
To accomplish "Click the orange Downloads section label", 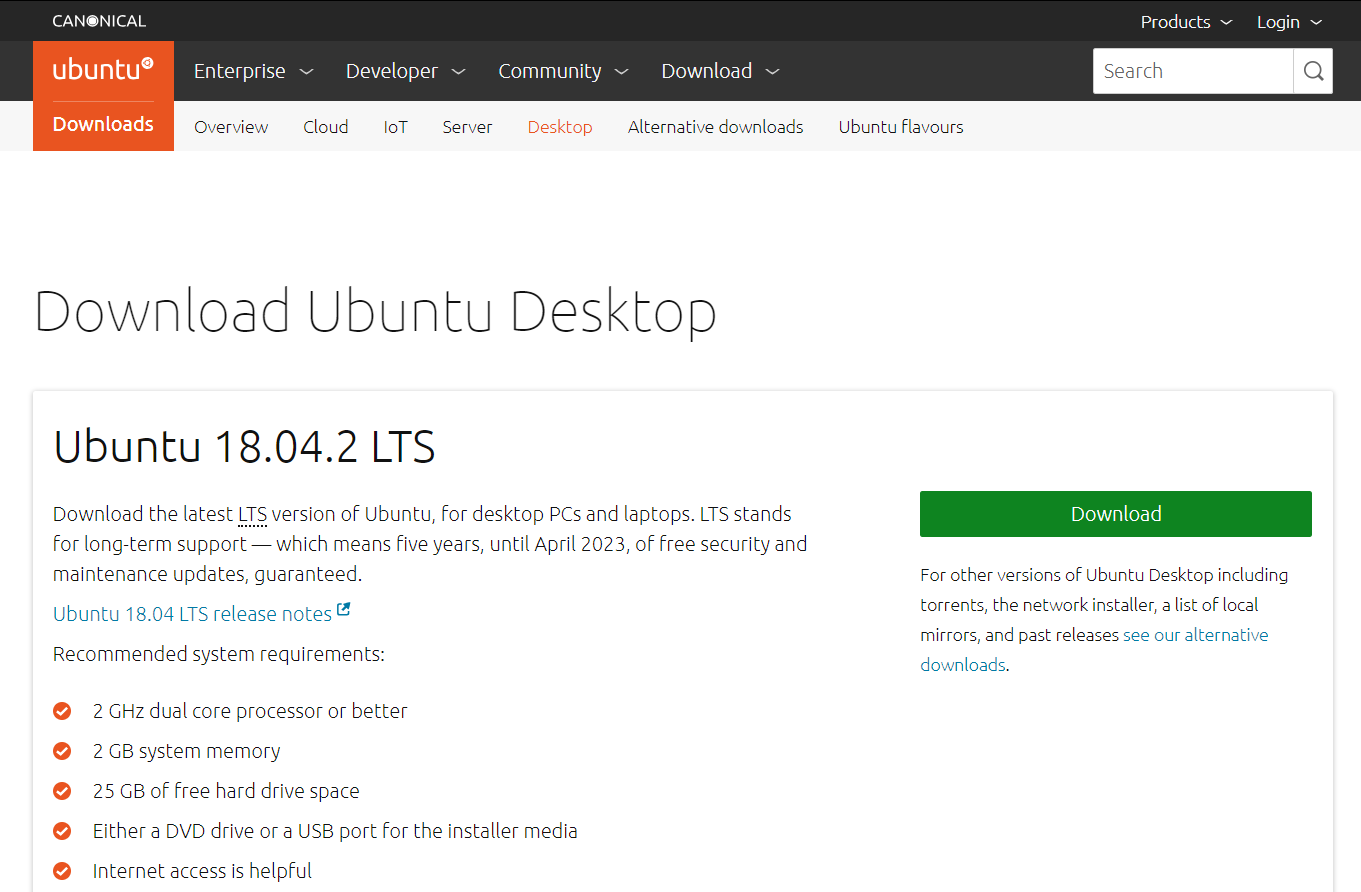I will coord(103,124).
